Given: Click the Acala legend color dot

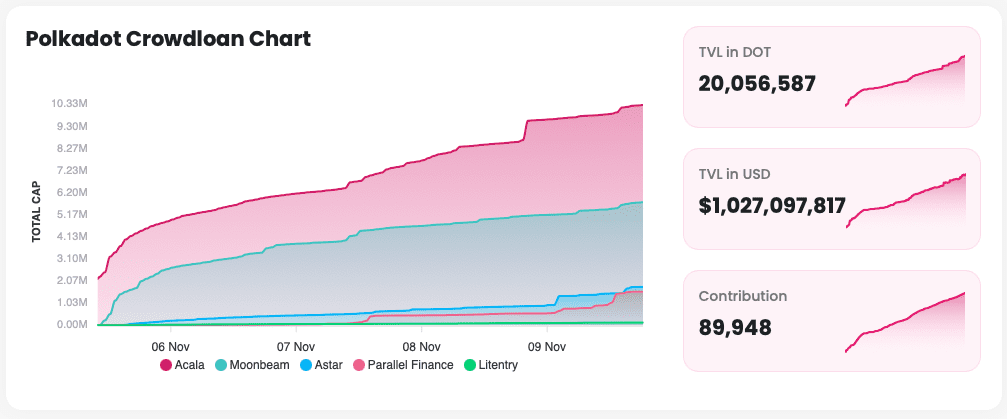Looking at the screenshot, I should [166, 365].
